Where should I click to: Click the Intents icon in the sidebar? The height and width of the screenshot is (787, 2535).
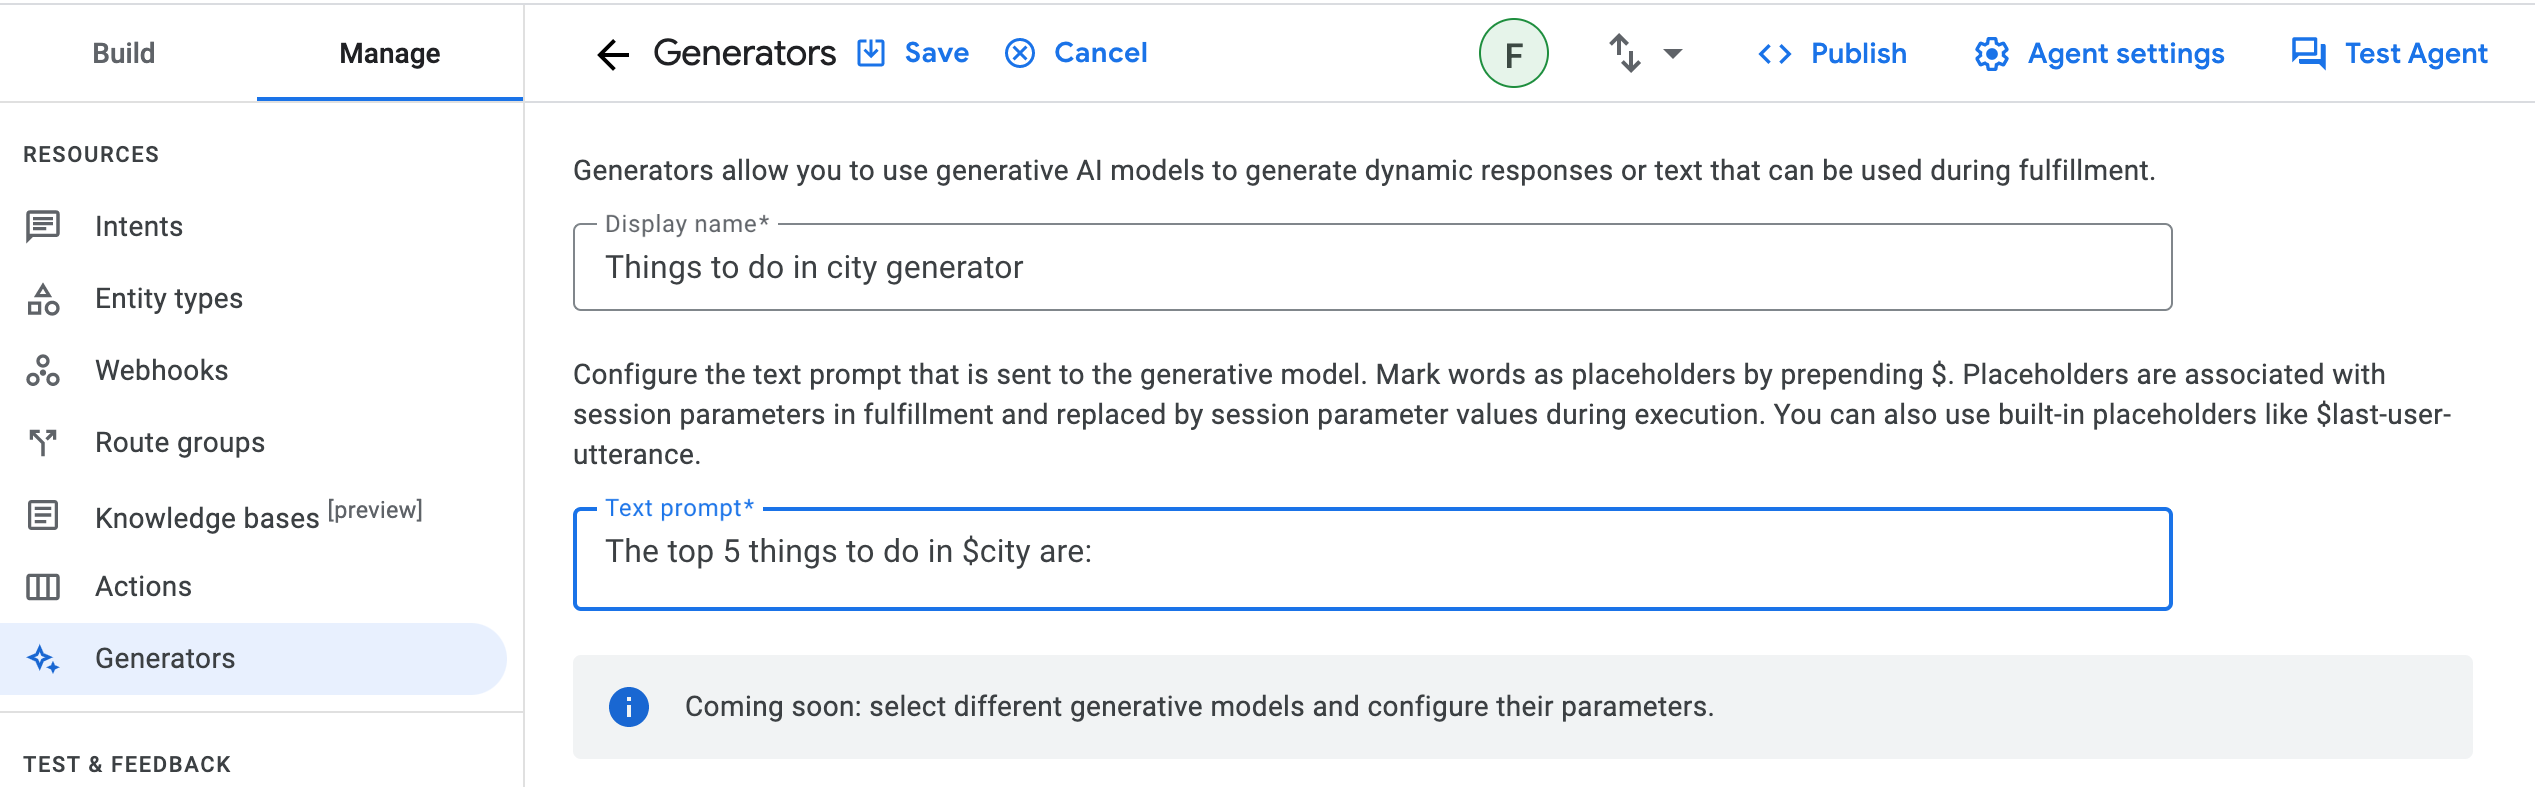[43, 227]
